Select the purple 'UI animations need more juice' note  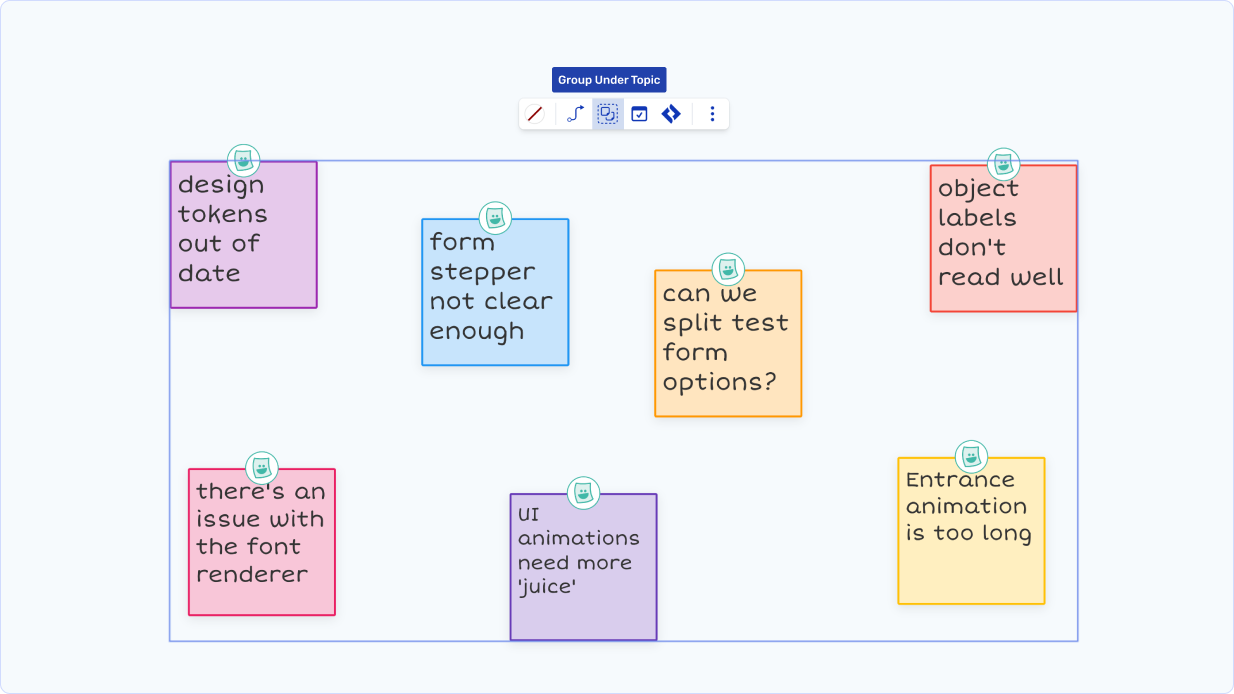coord(583,575)
